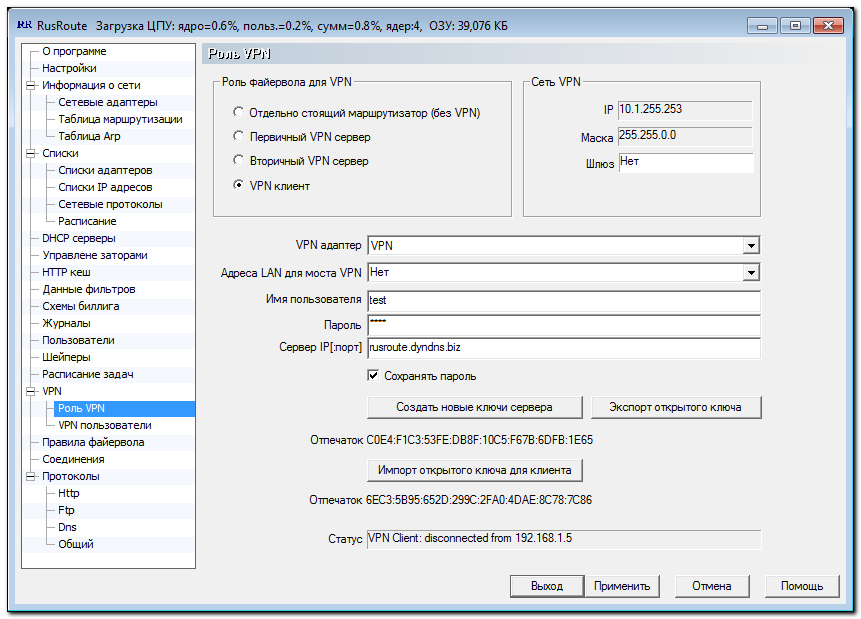
Task: Open Настройки in the tree
Action: (69, 68)
